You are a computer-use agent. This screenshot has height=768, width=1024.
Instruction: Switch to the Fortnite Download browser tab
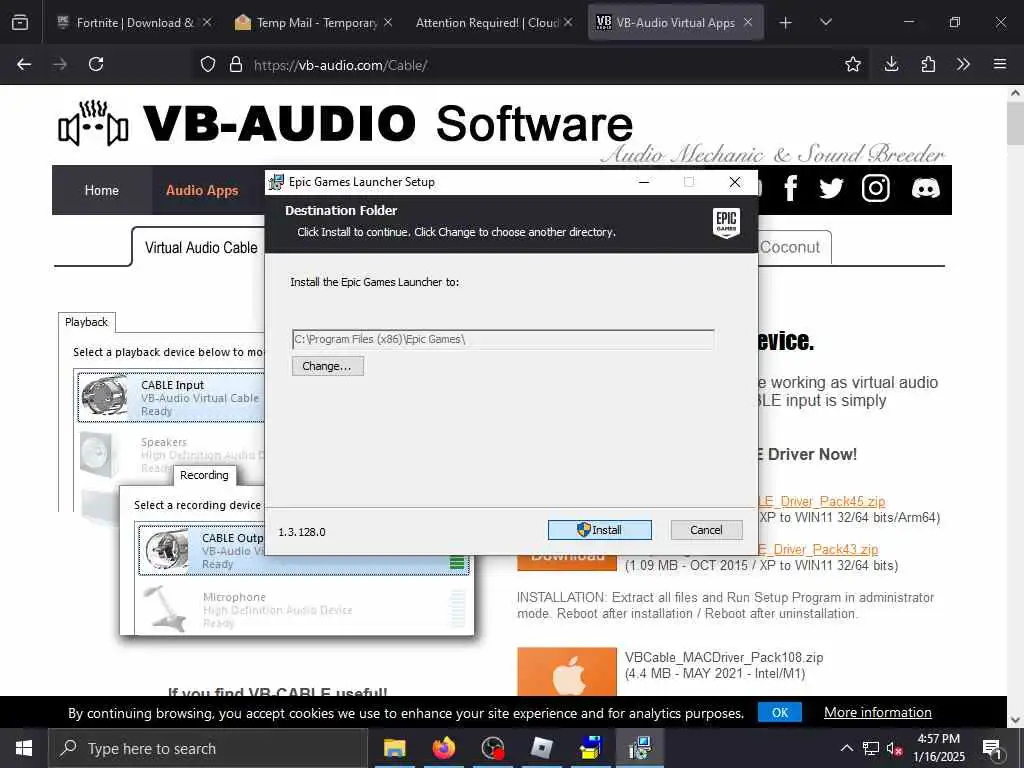(135, 22)
